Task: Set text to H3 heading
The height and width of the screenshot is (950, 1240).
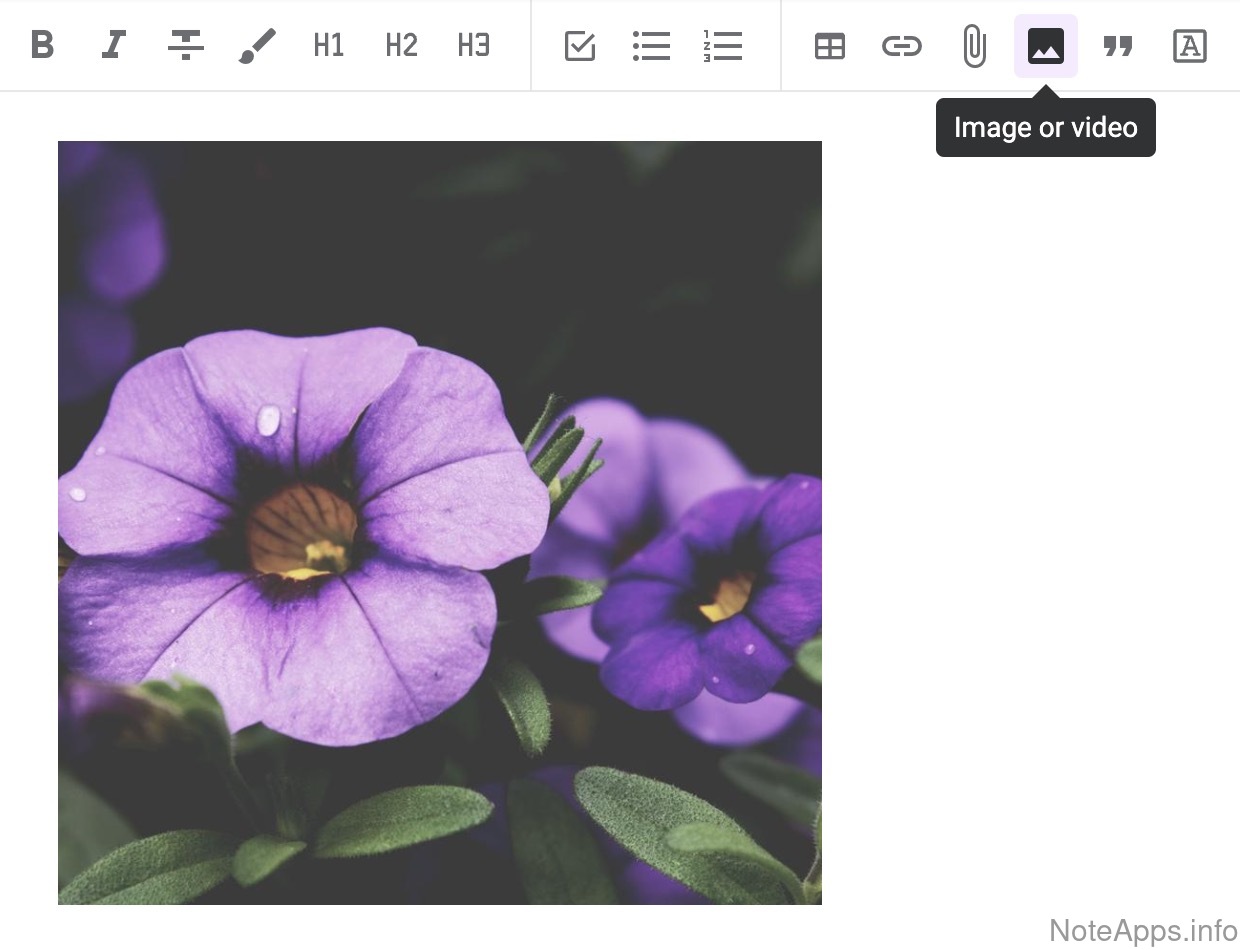Action: pos(473,46)
